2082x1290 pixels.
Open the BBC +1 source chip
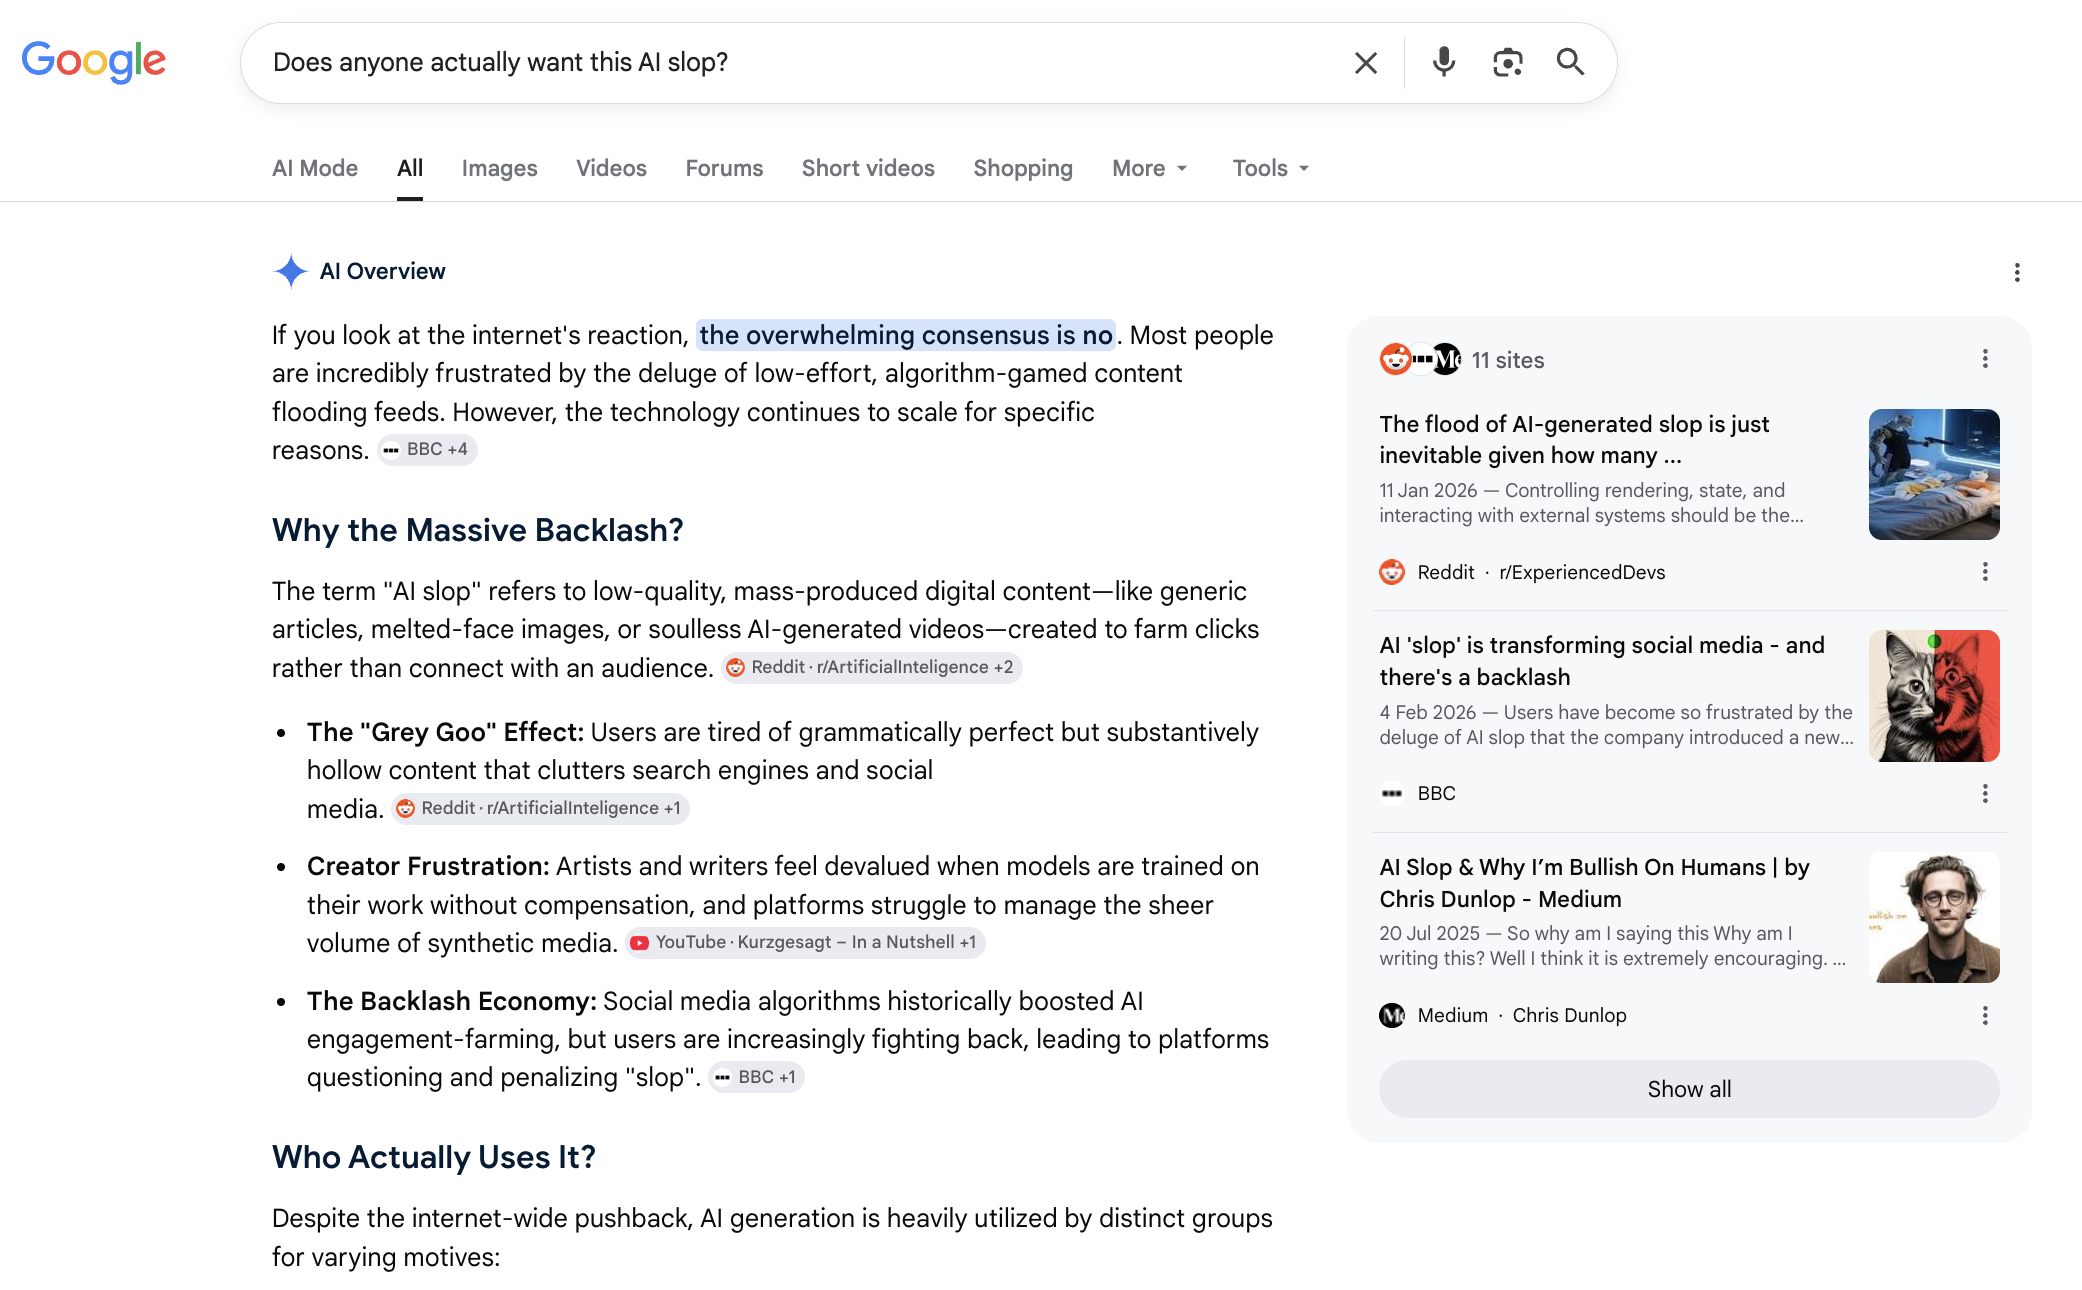pyautogui.click(x=757, y=1077)
